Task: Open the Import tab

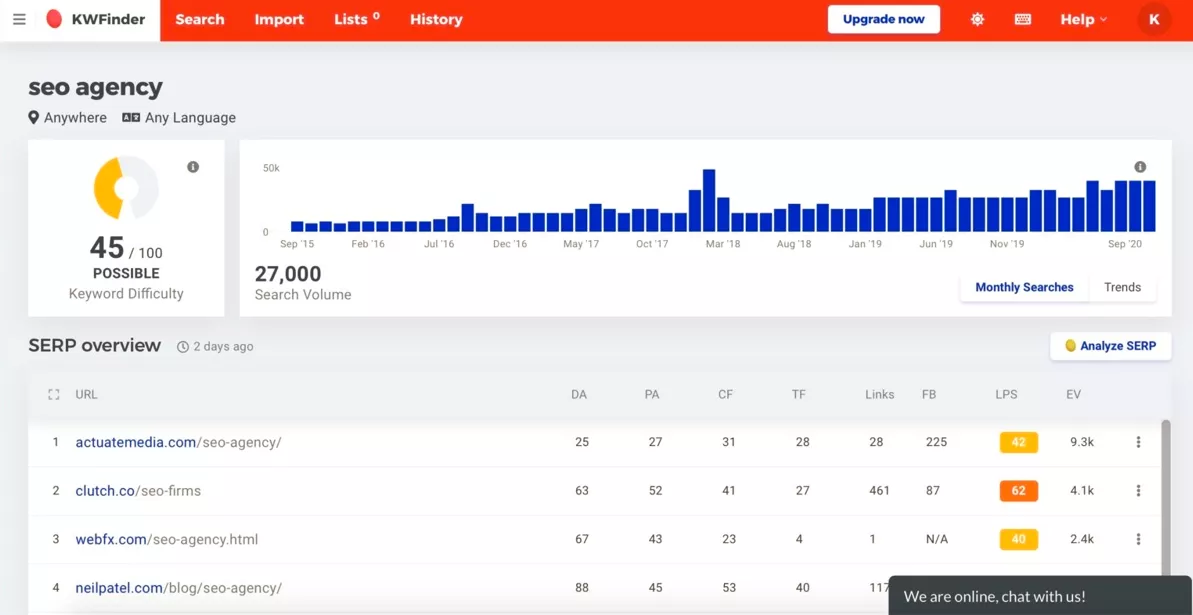Action: [279, 20]
